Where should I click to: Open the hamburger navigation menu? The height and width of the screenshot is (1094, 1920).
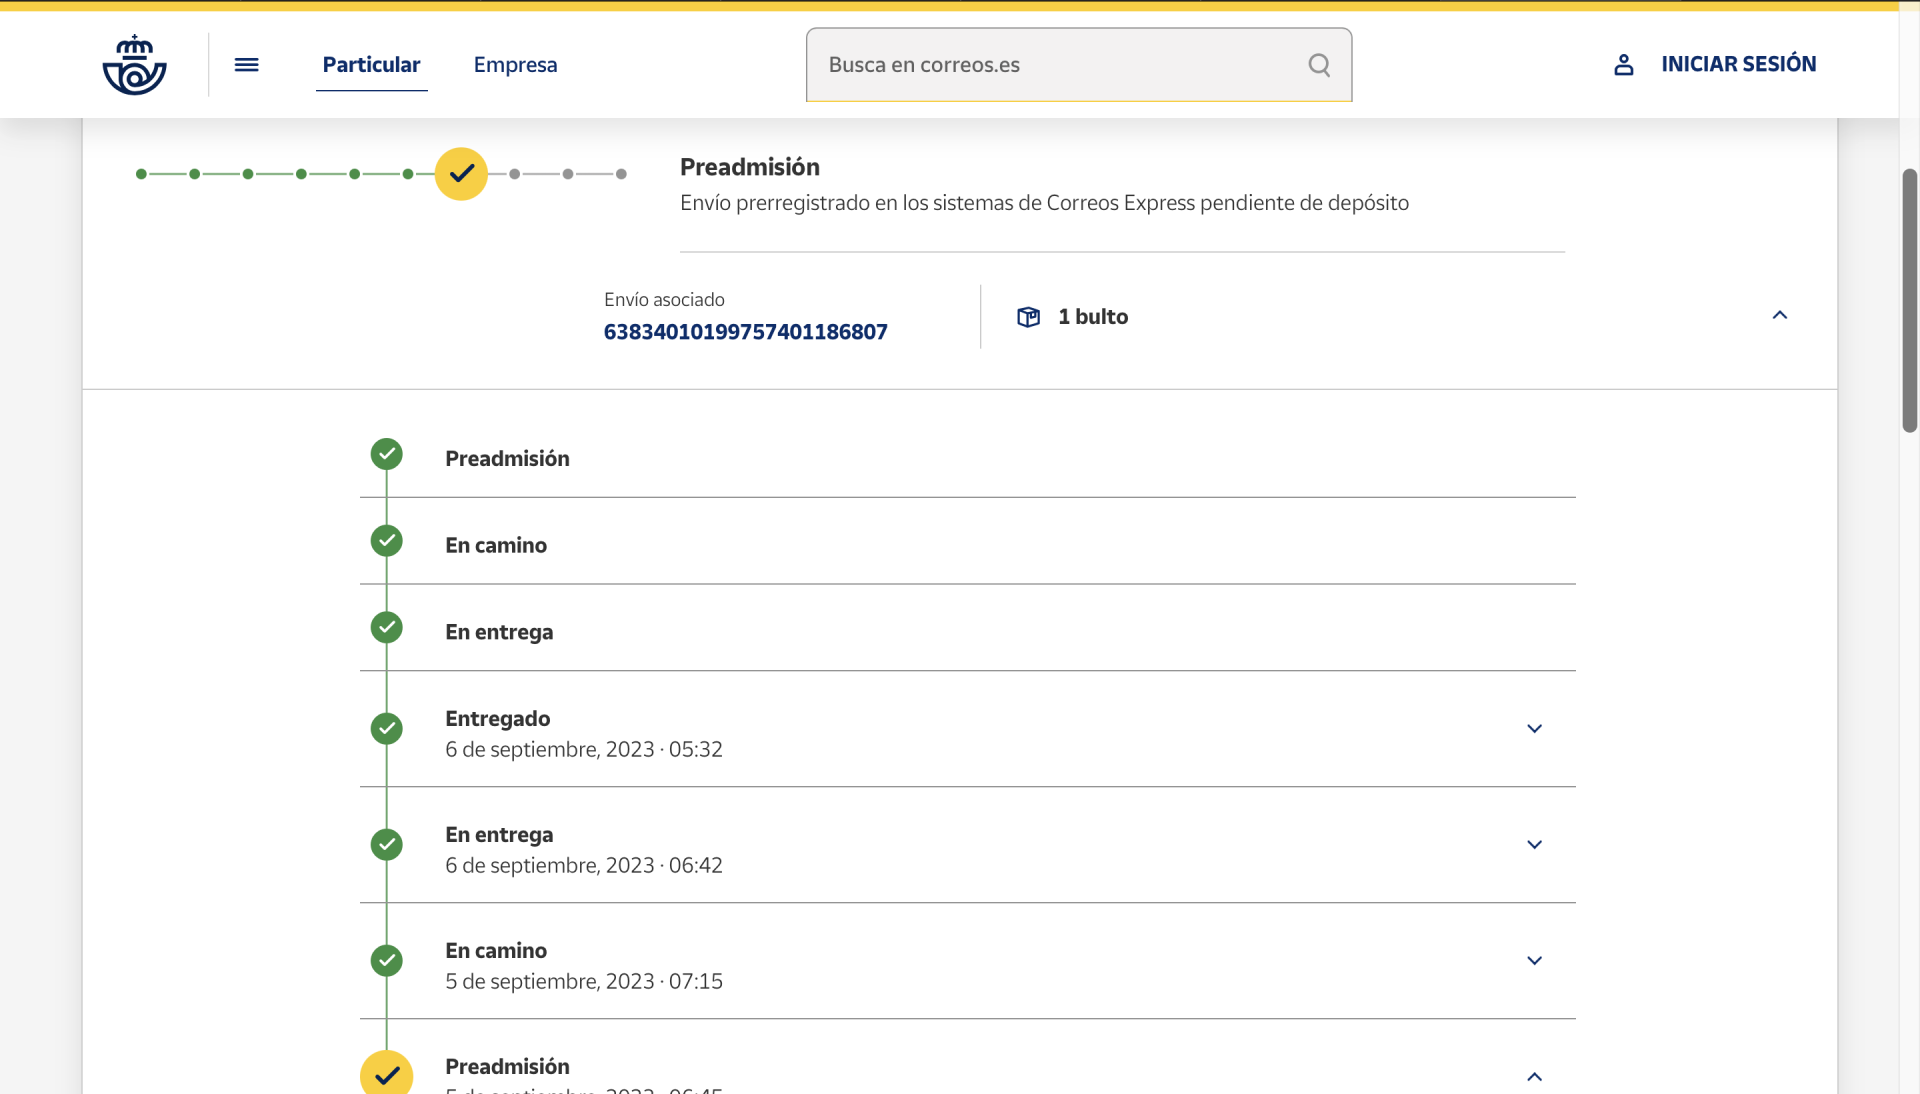pos(246,64)
